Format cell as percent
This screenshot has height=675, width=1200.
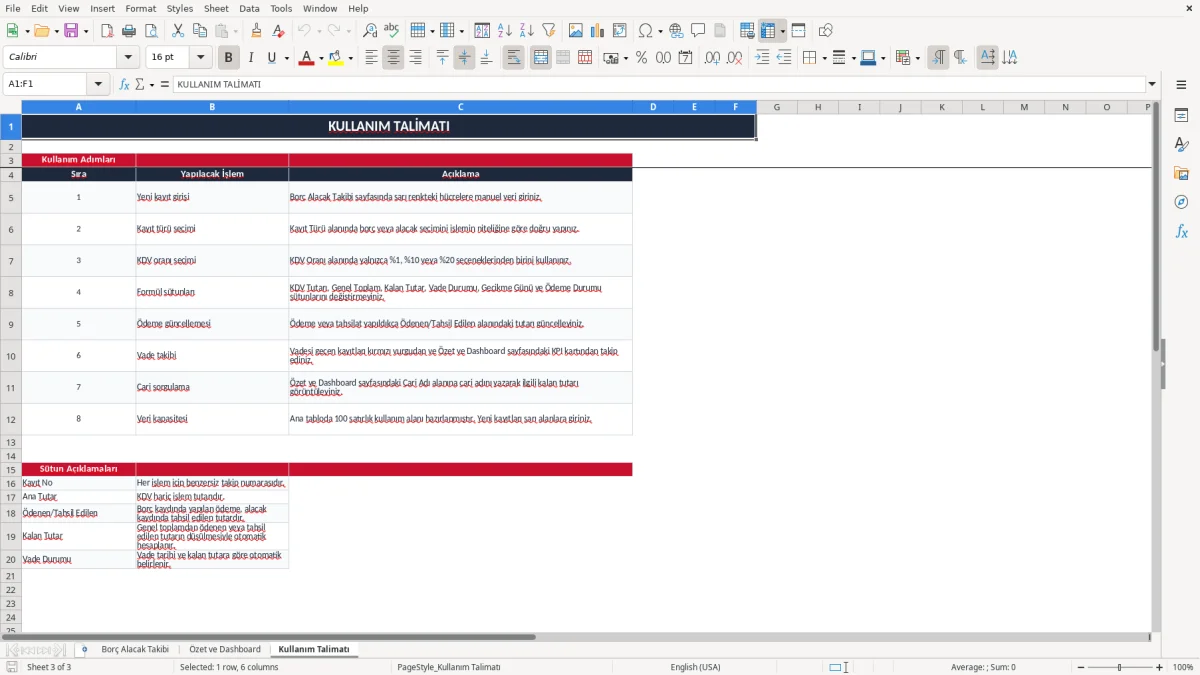[x=641, y=58]
